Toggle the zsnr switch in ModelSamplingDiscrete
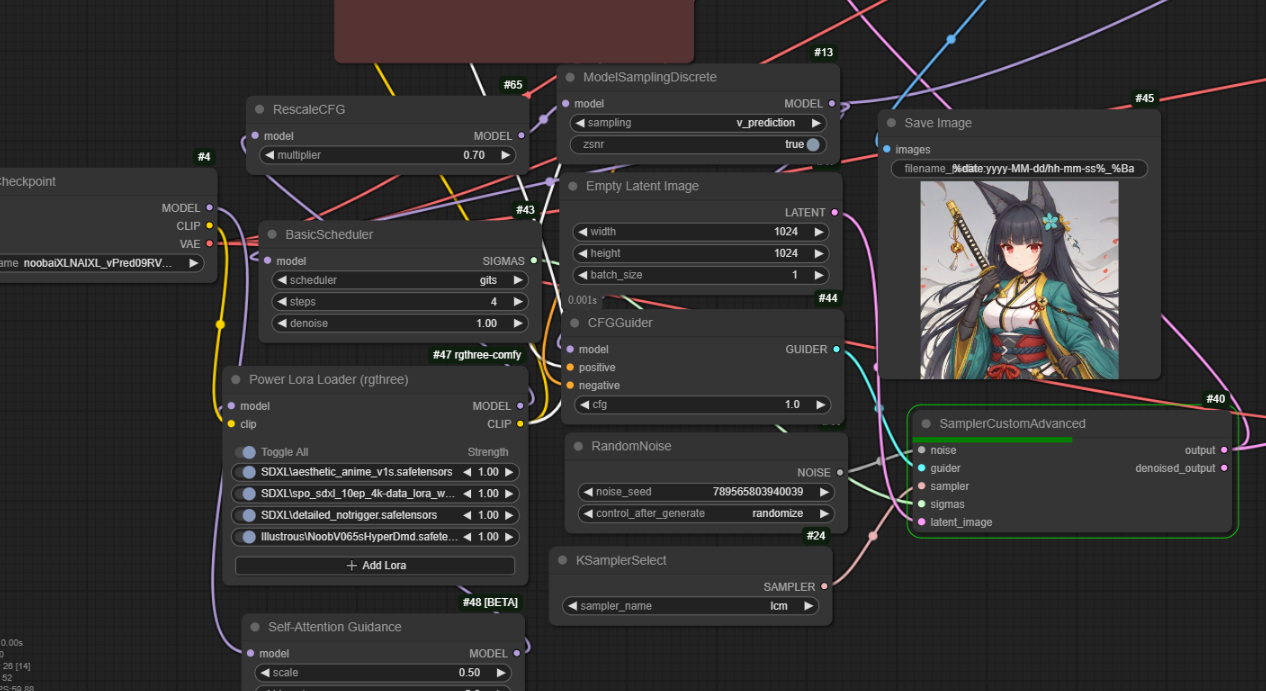 [x=813, y=144]
